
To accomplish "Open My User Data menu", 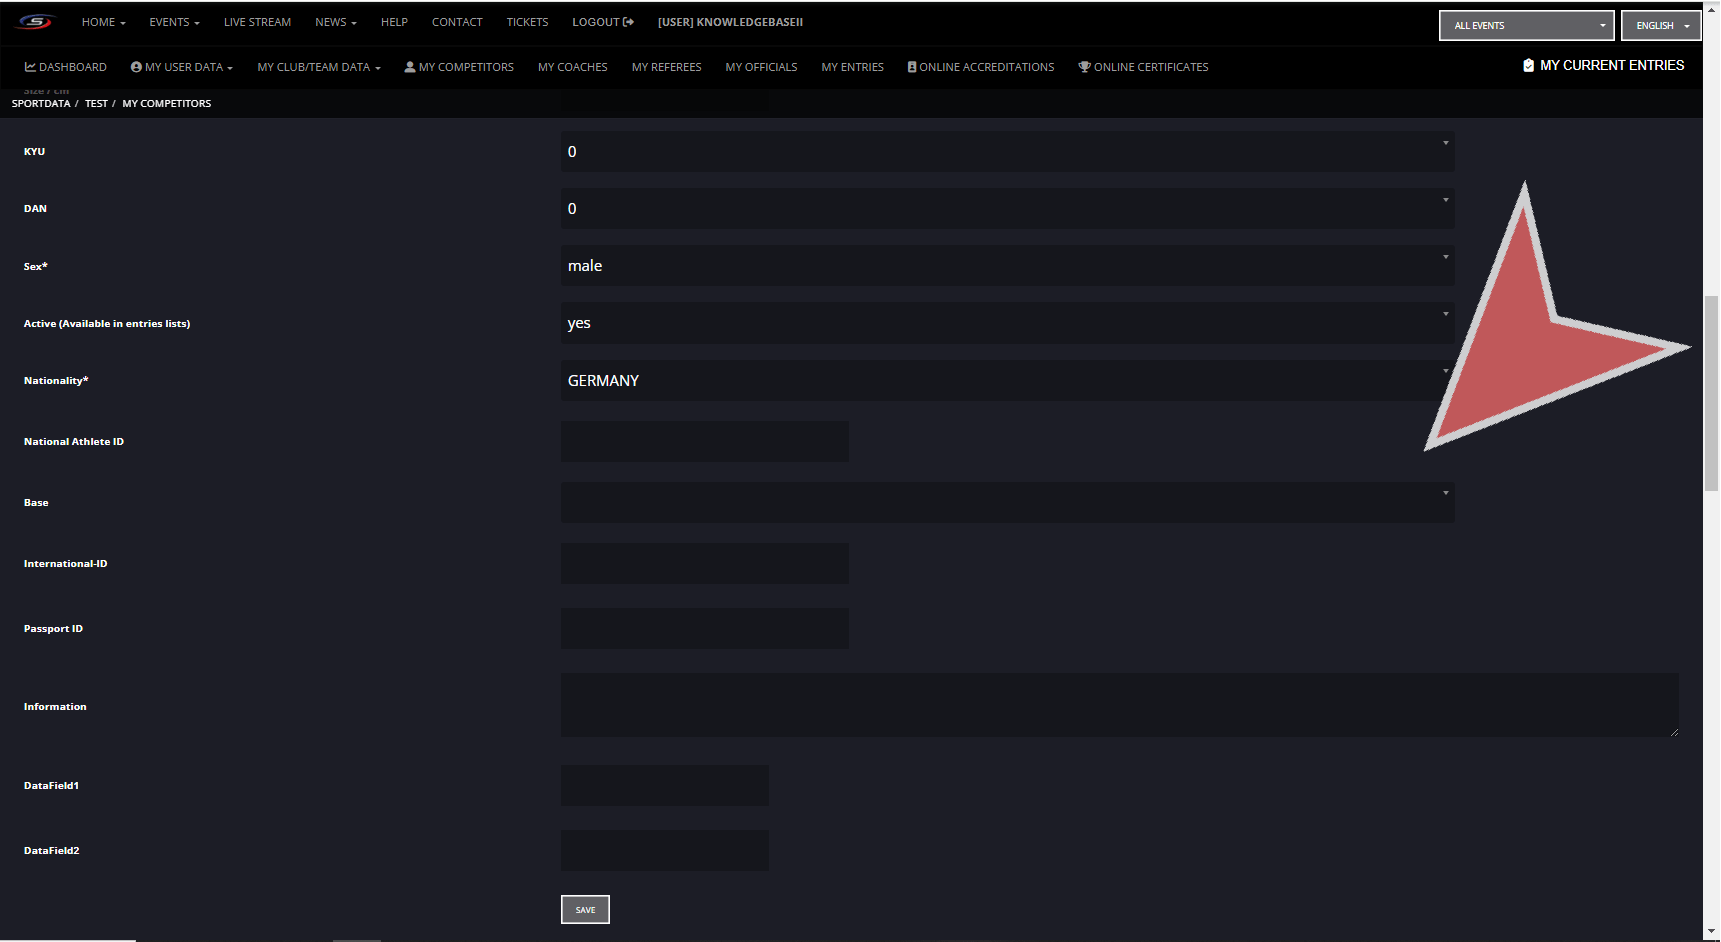I will [181, 67].
